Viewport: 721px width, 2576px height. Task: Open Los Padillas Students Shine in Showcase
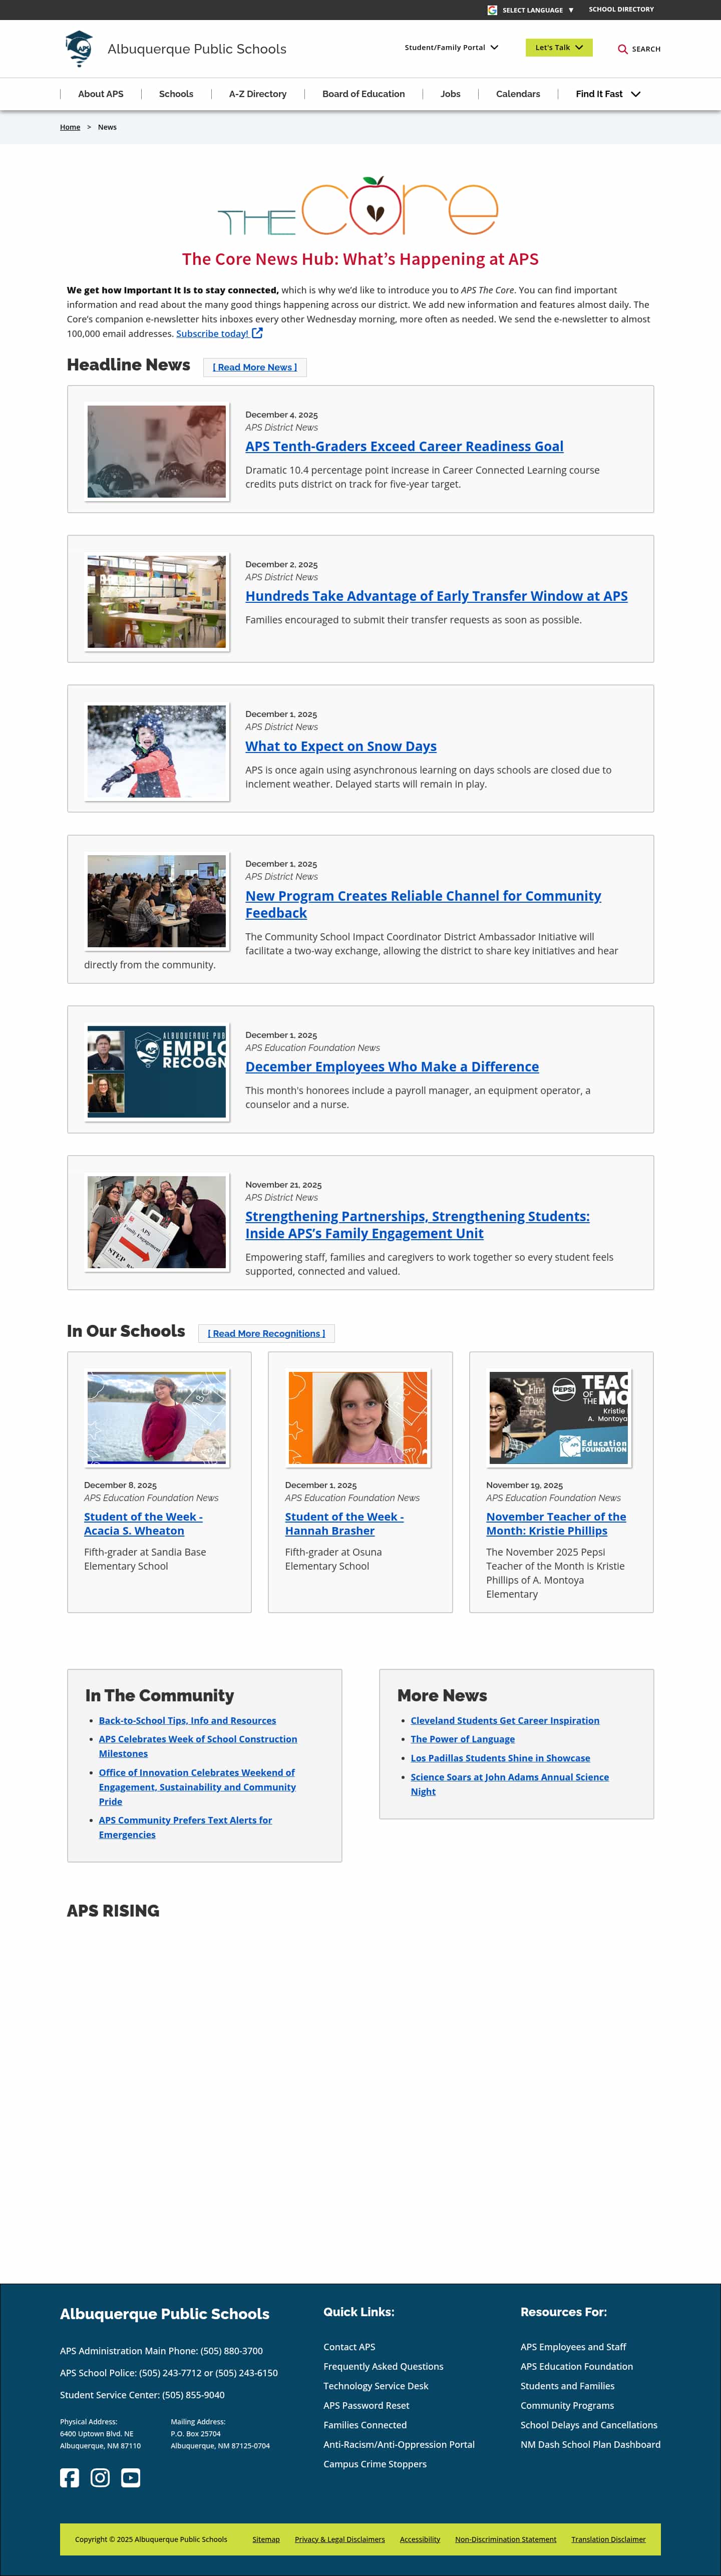[x=500, y=1758]
